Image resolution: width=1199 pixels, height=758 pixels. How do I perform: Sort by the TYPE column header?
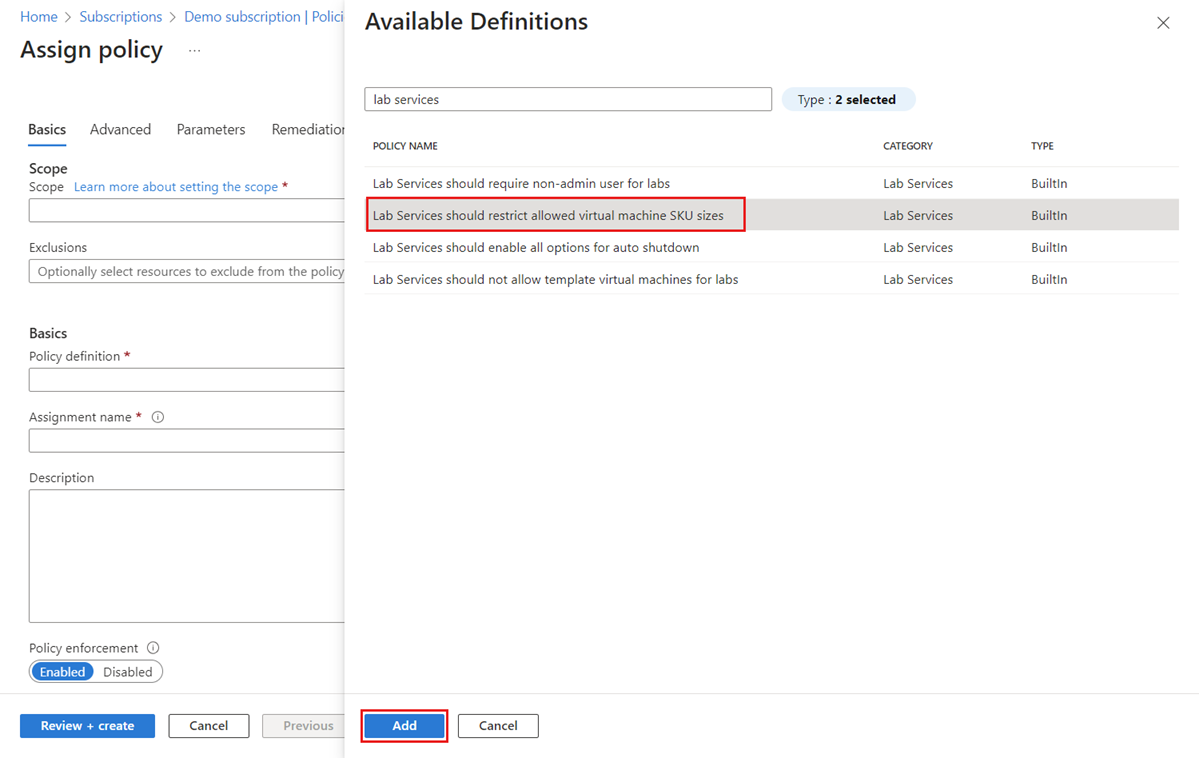point(1042,146)
